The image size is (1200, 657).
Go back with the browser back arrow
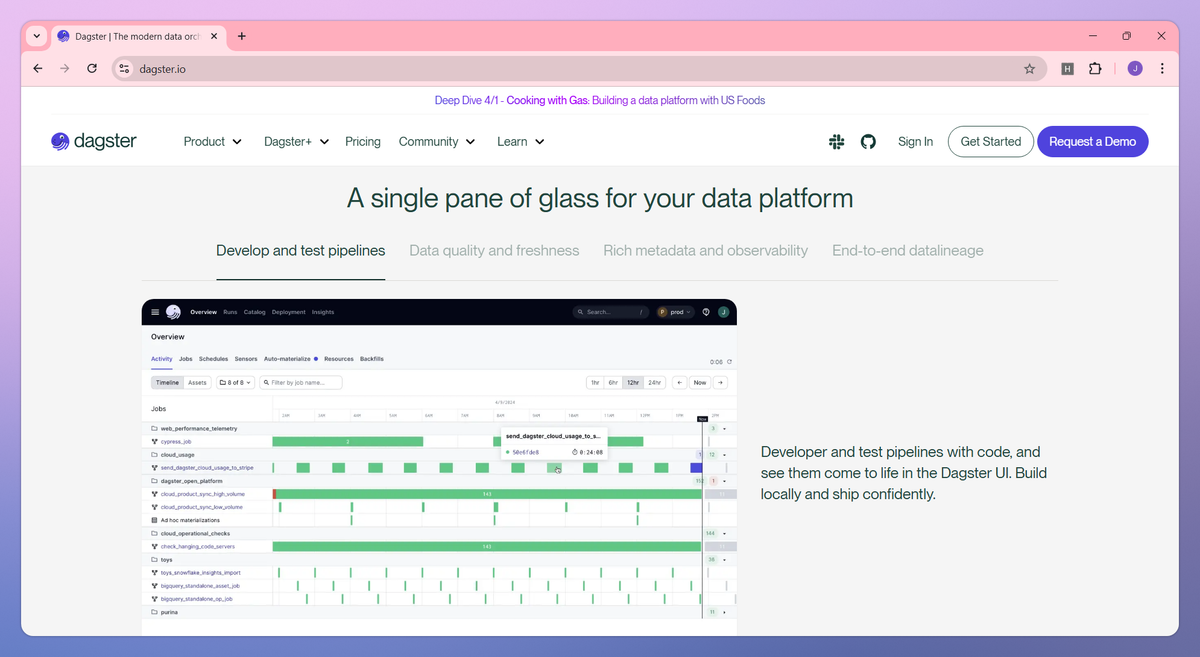[38, 69]
